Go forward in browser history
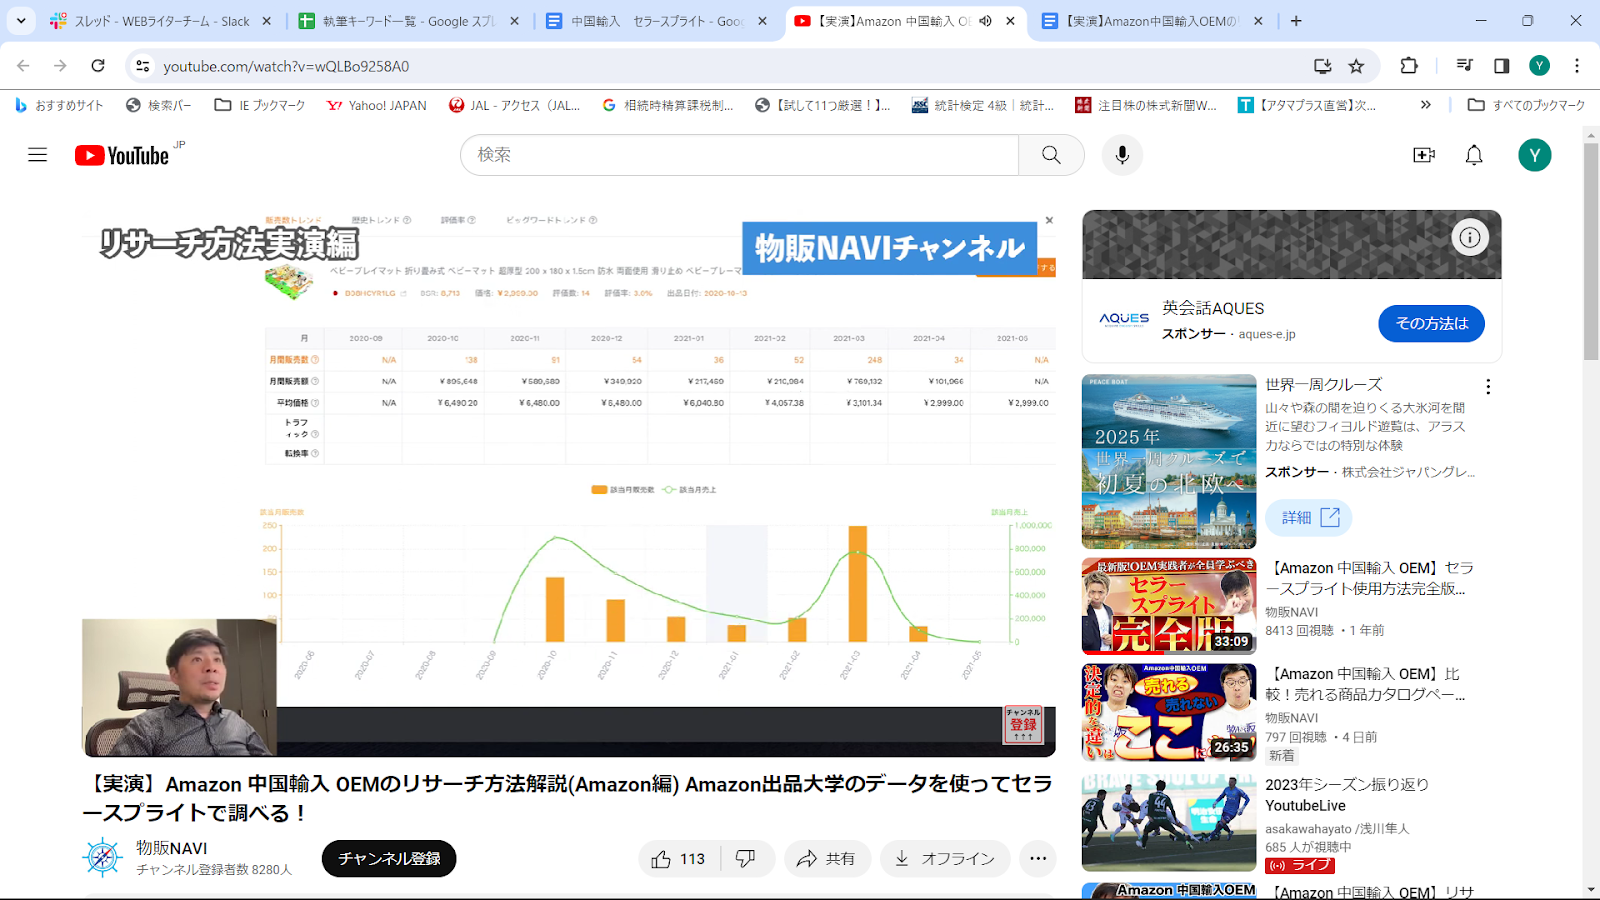This screenshot has width=1600, height=900. point(60,66)
